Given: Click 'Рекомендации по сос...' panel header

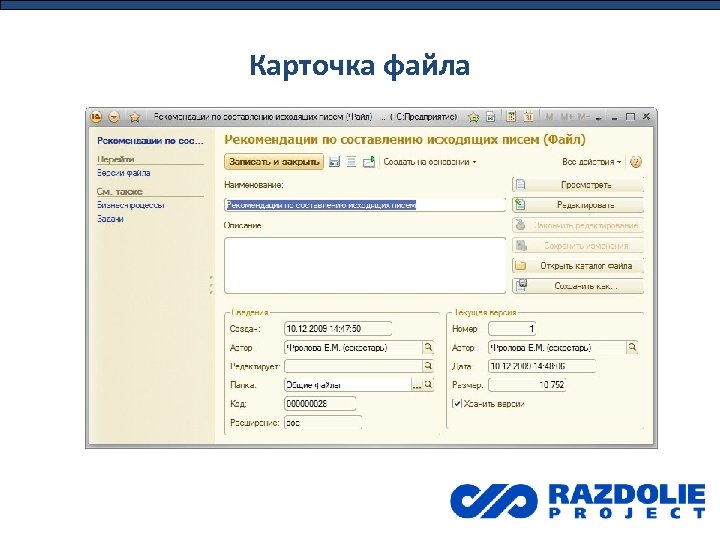Looking at the screenshot, I should coord(150,141).
